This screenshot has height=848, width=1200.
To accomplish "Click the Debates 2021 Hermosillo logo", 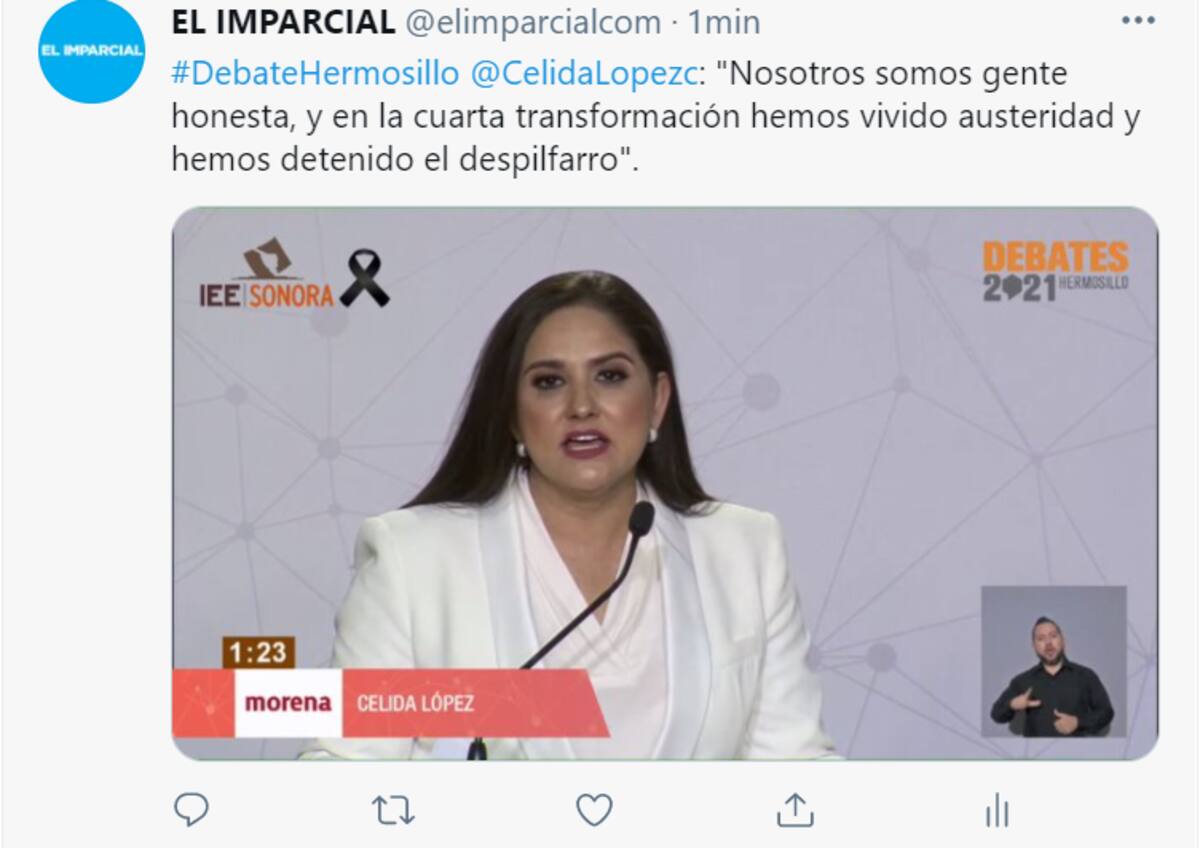I will 1056,271.
